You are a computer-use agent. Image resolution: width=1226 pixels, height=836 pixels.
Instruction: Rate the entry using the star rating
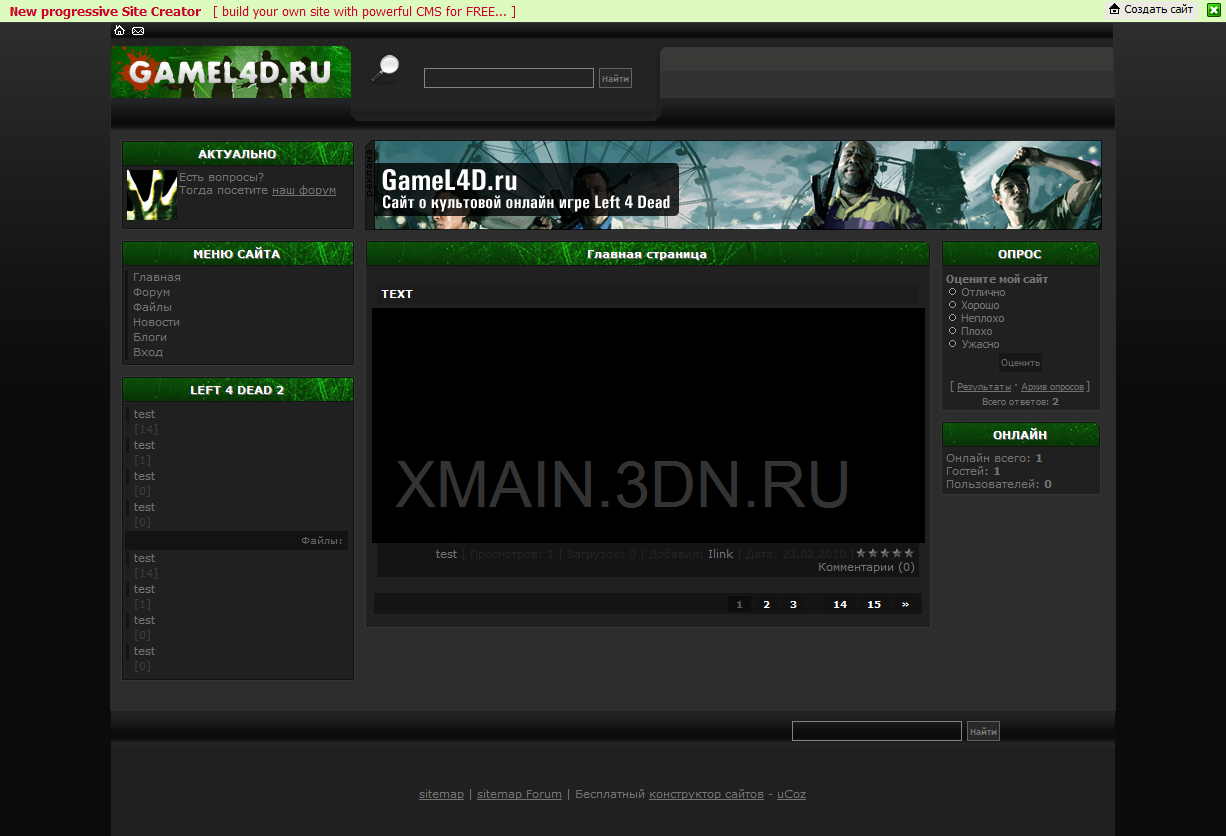[x=884, y=552]
